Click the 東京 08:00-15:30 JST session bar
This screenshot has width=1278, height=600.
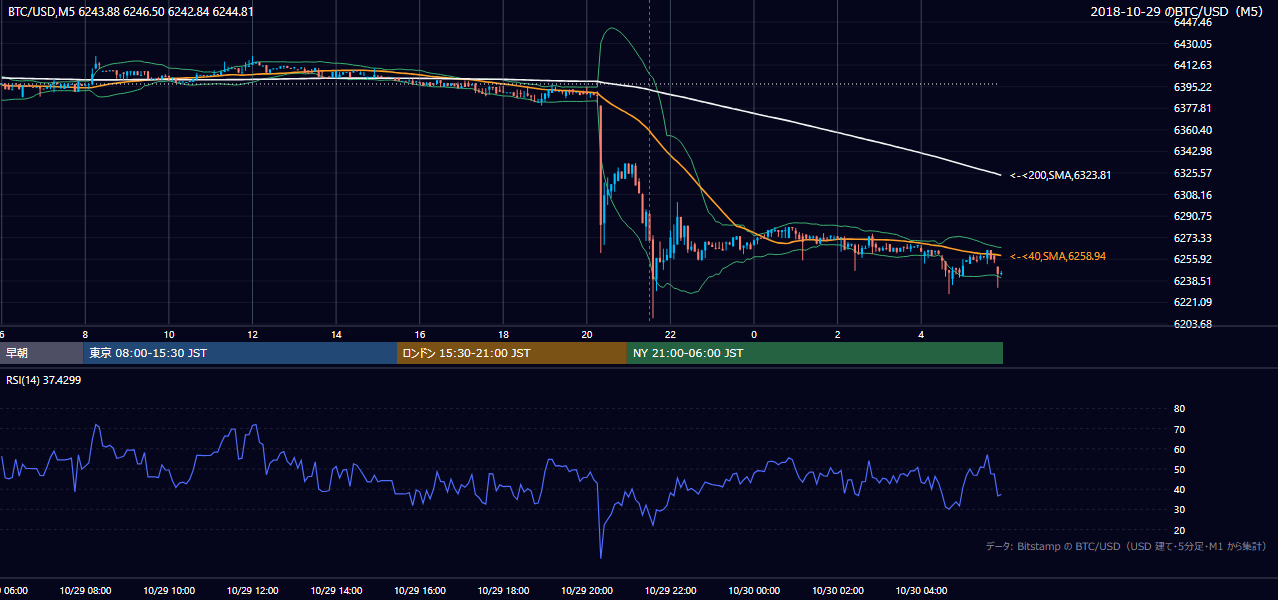tap(240, 353)
